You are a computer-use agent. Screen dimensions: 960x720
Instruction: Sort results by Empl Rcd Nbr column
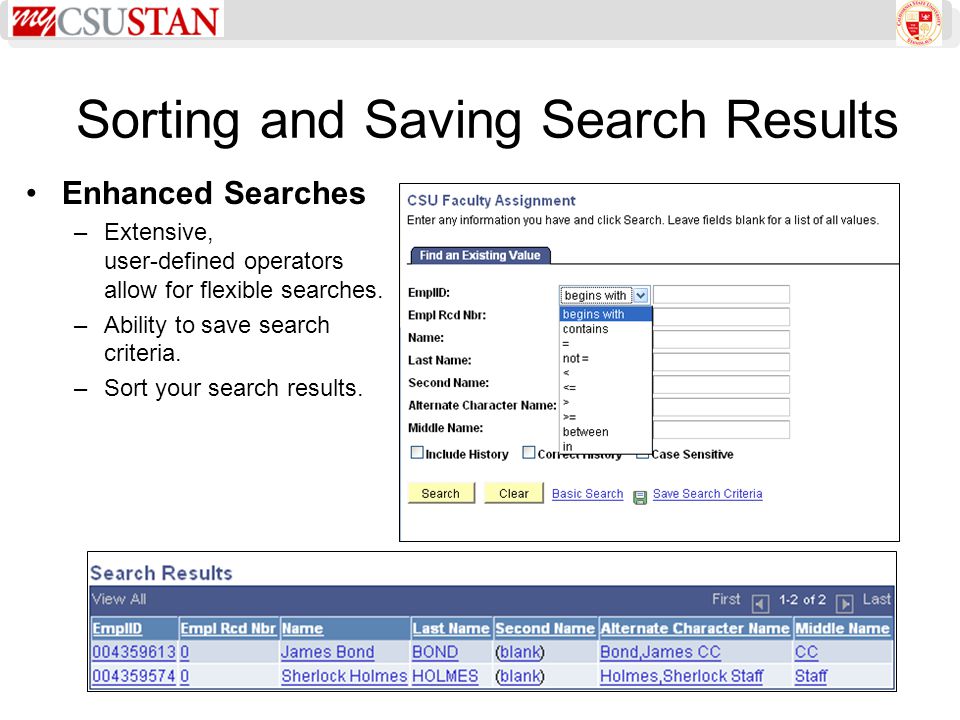pos(228,628)
